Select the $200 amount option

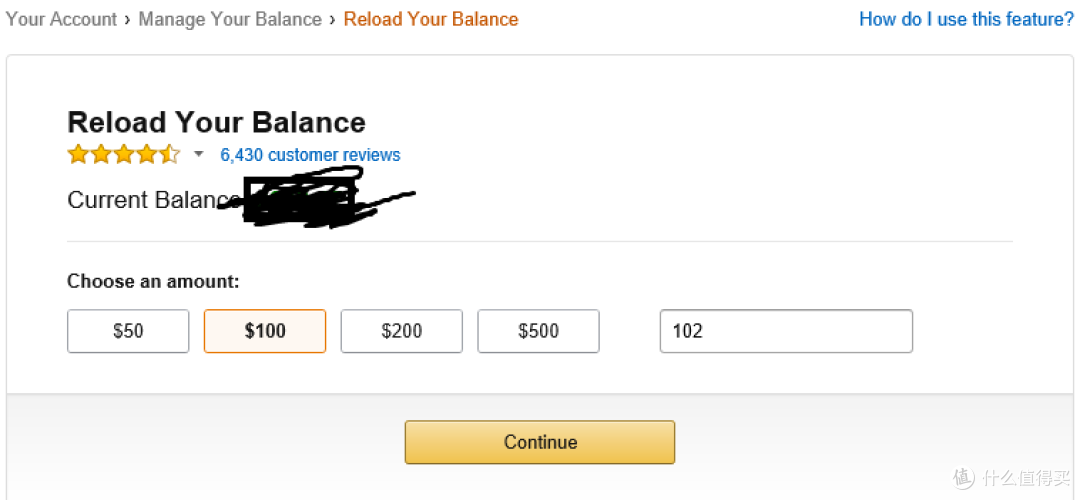[402, 331]
